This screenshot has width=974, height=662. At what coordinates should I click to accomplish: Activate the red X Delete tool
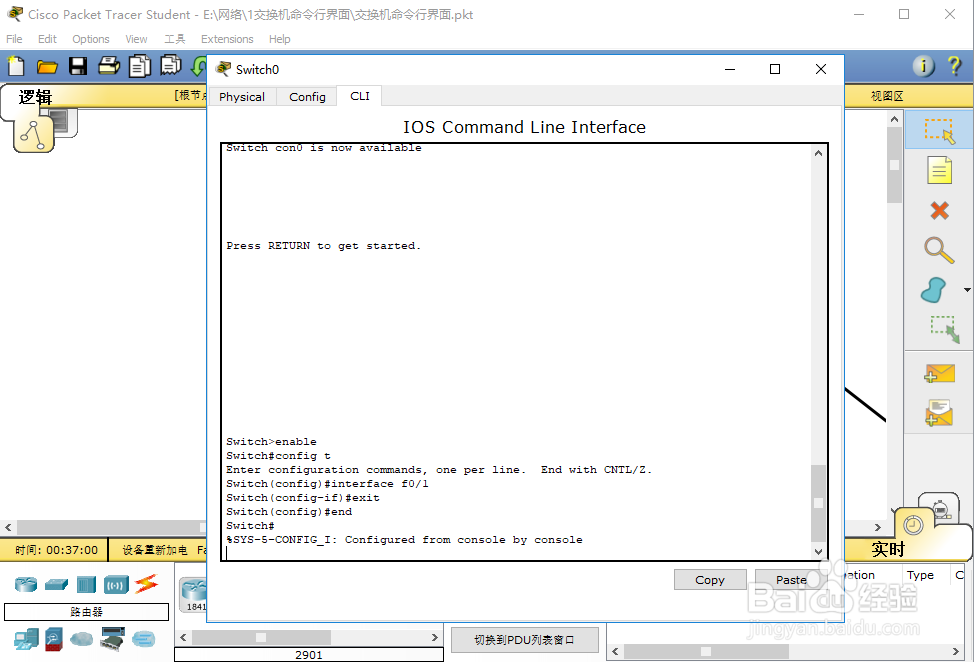[x=939, y=211]
